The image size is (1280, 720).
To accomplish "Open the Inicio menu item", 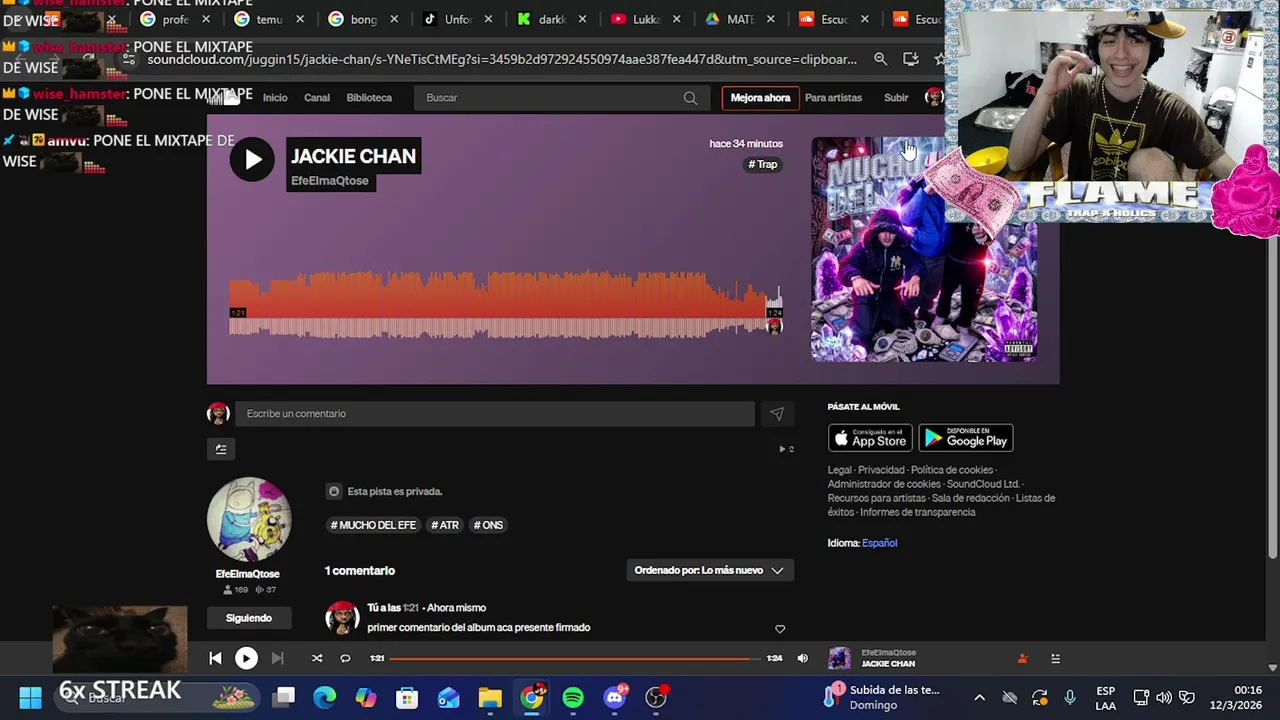I will pos(275,98).
